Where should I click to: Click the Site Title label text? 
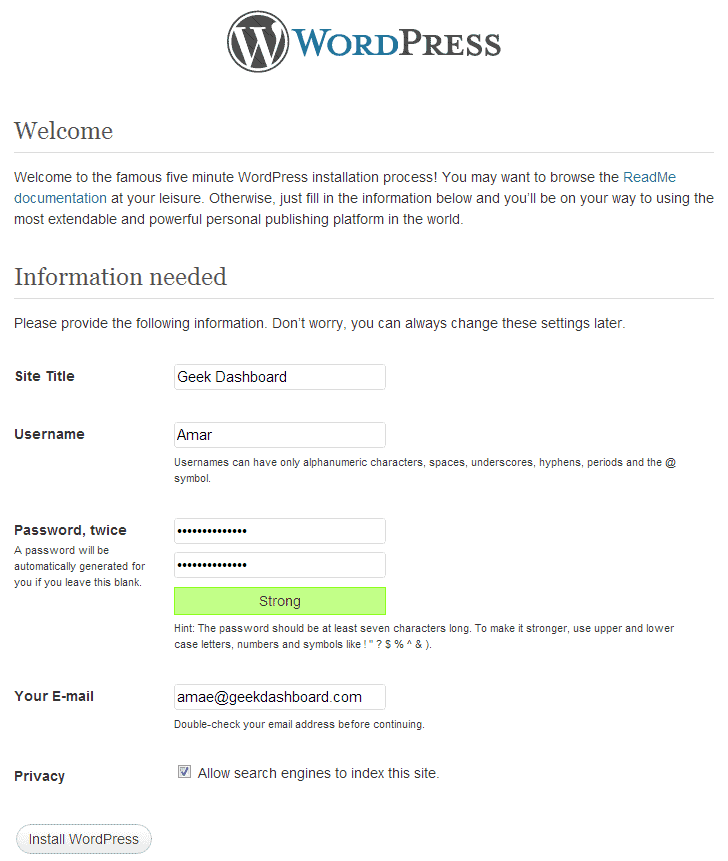point(44,376)
